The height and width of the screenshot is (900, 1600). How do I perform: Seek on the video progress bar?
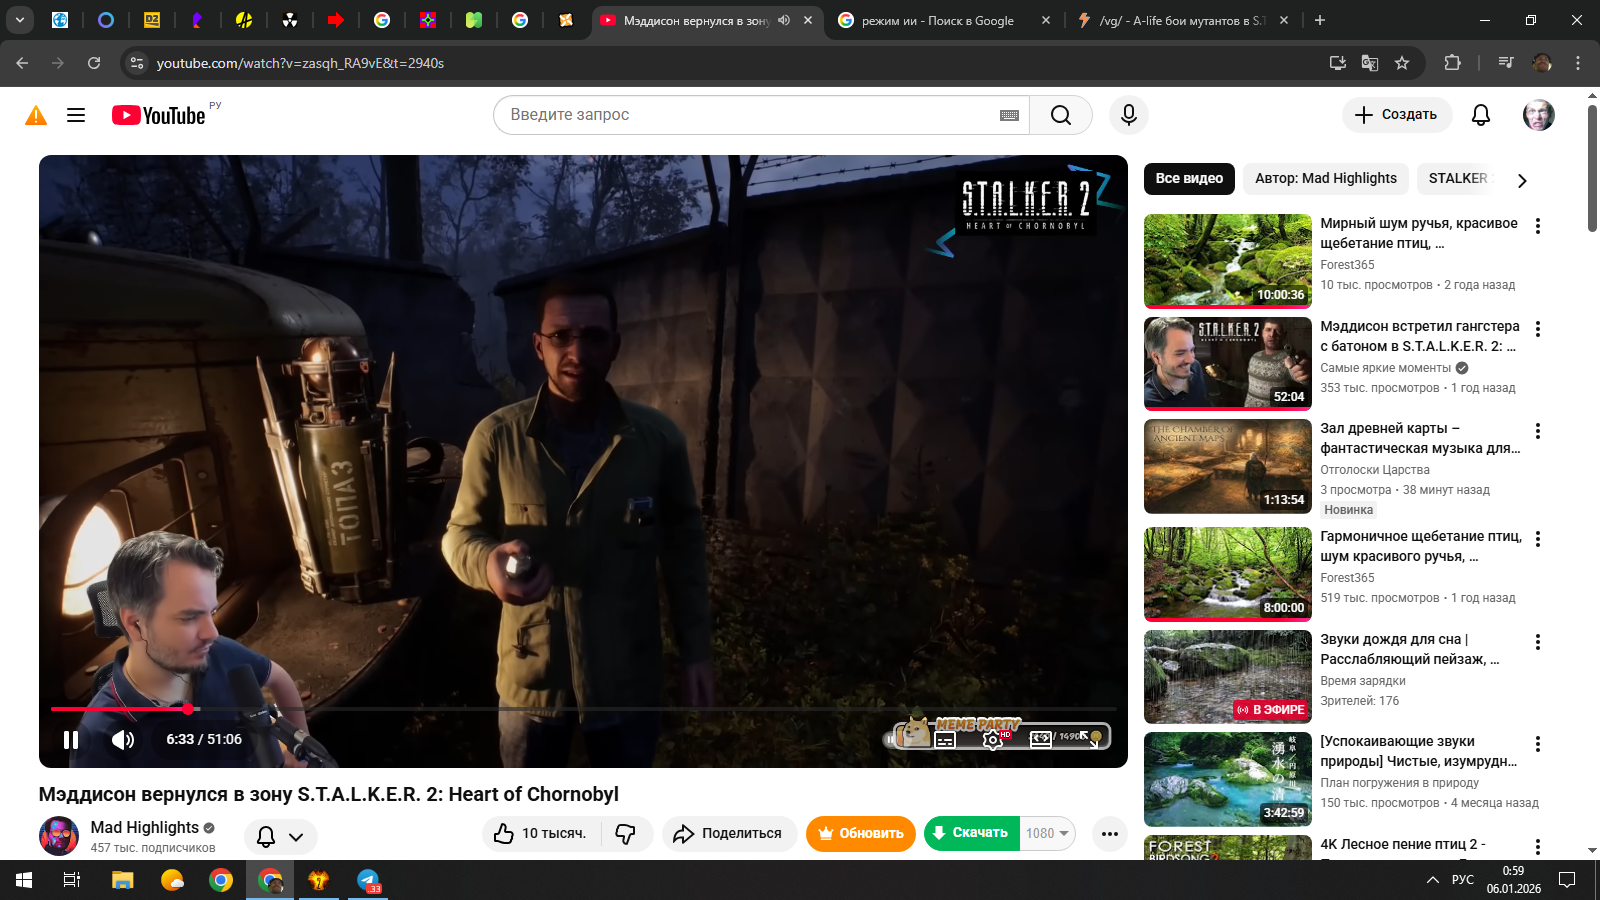tap(584, 709)
